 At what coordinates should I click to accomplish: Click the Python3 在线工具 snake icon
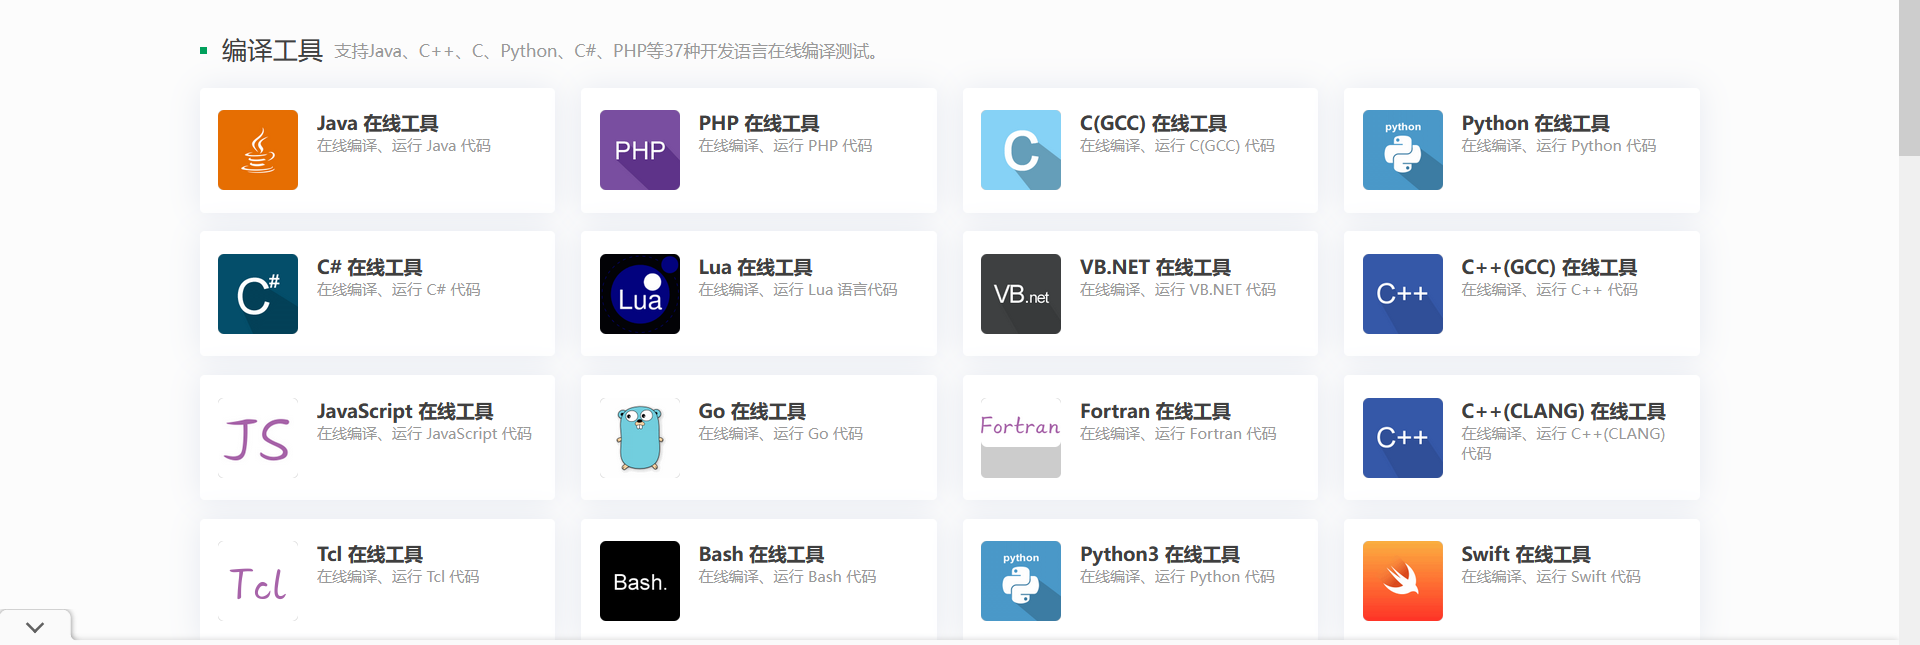coord(1021,581)
